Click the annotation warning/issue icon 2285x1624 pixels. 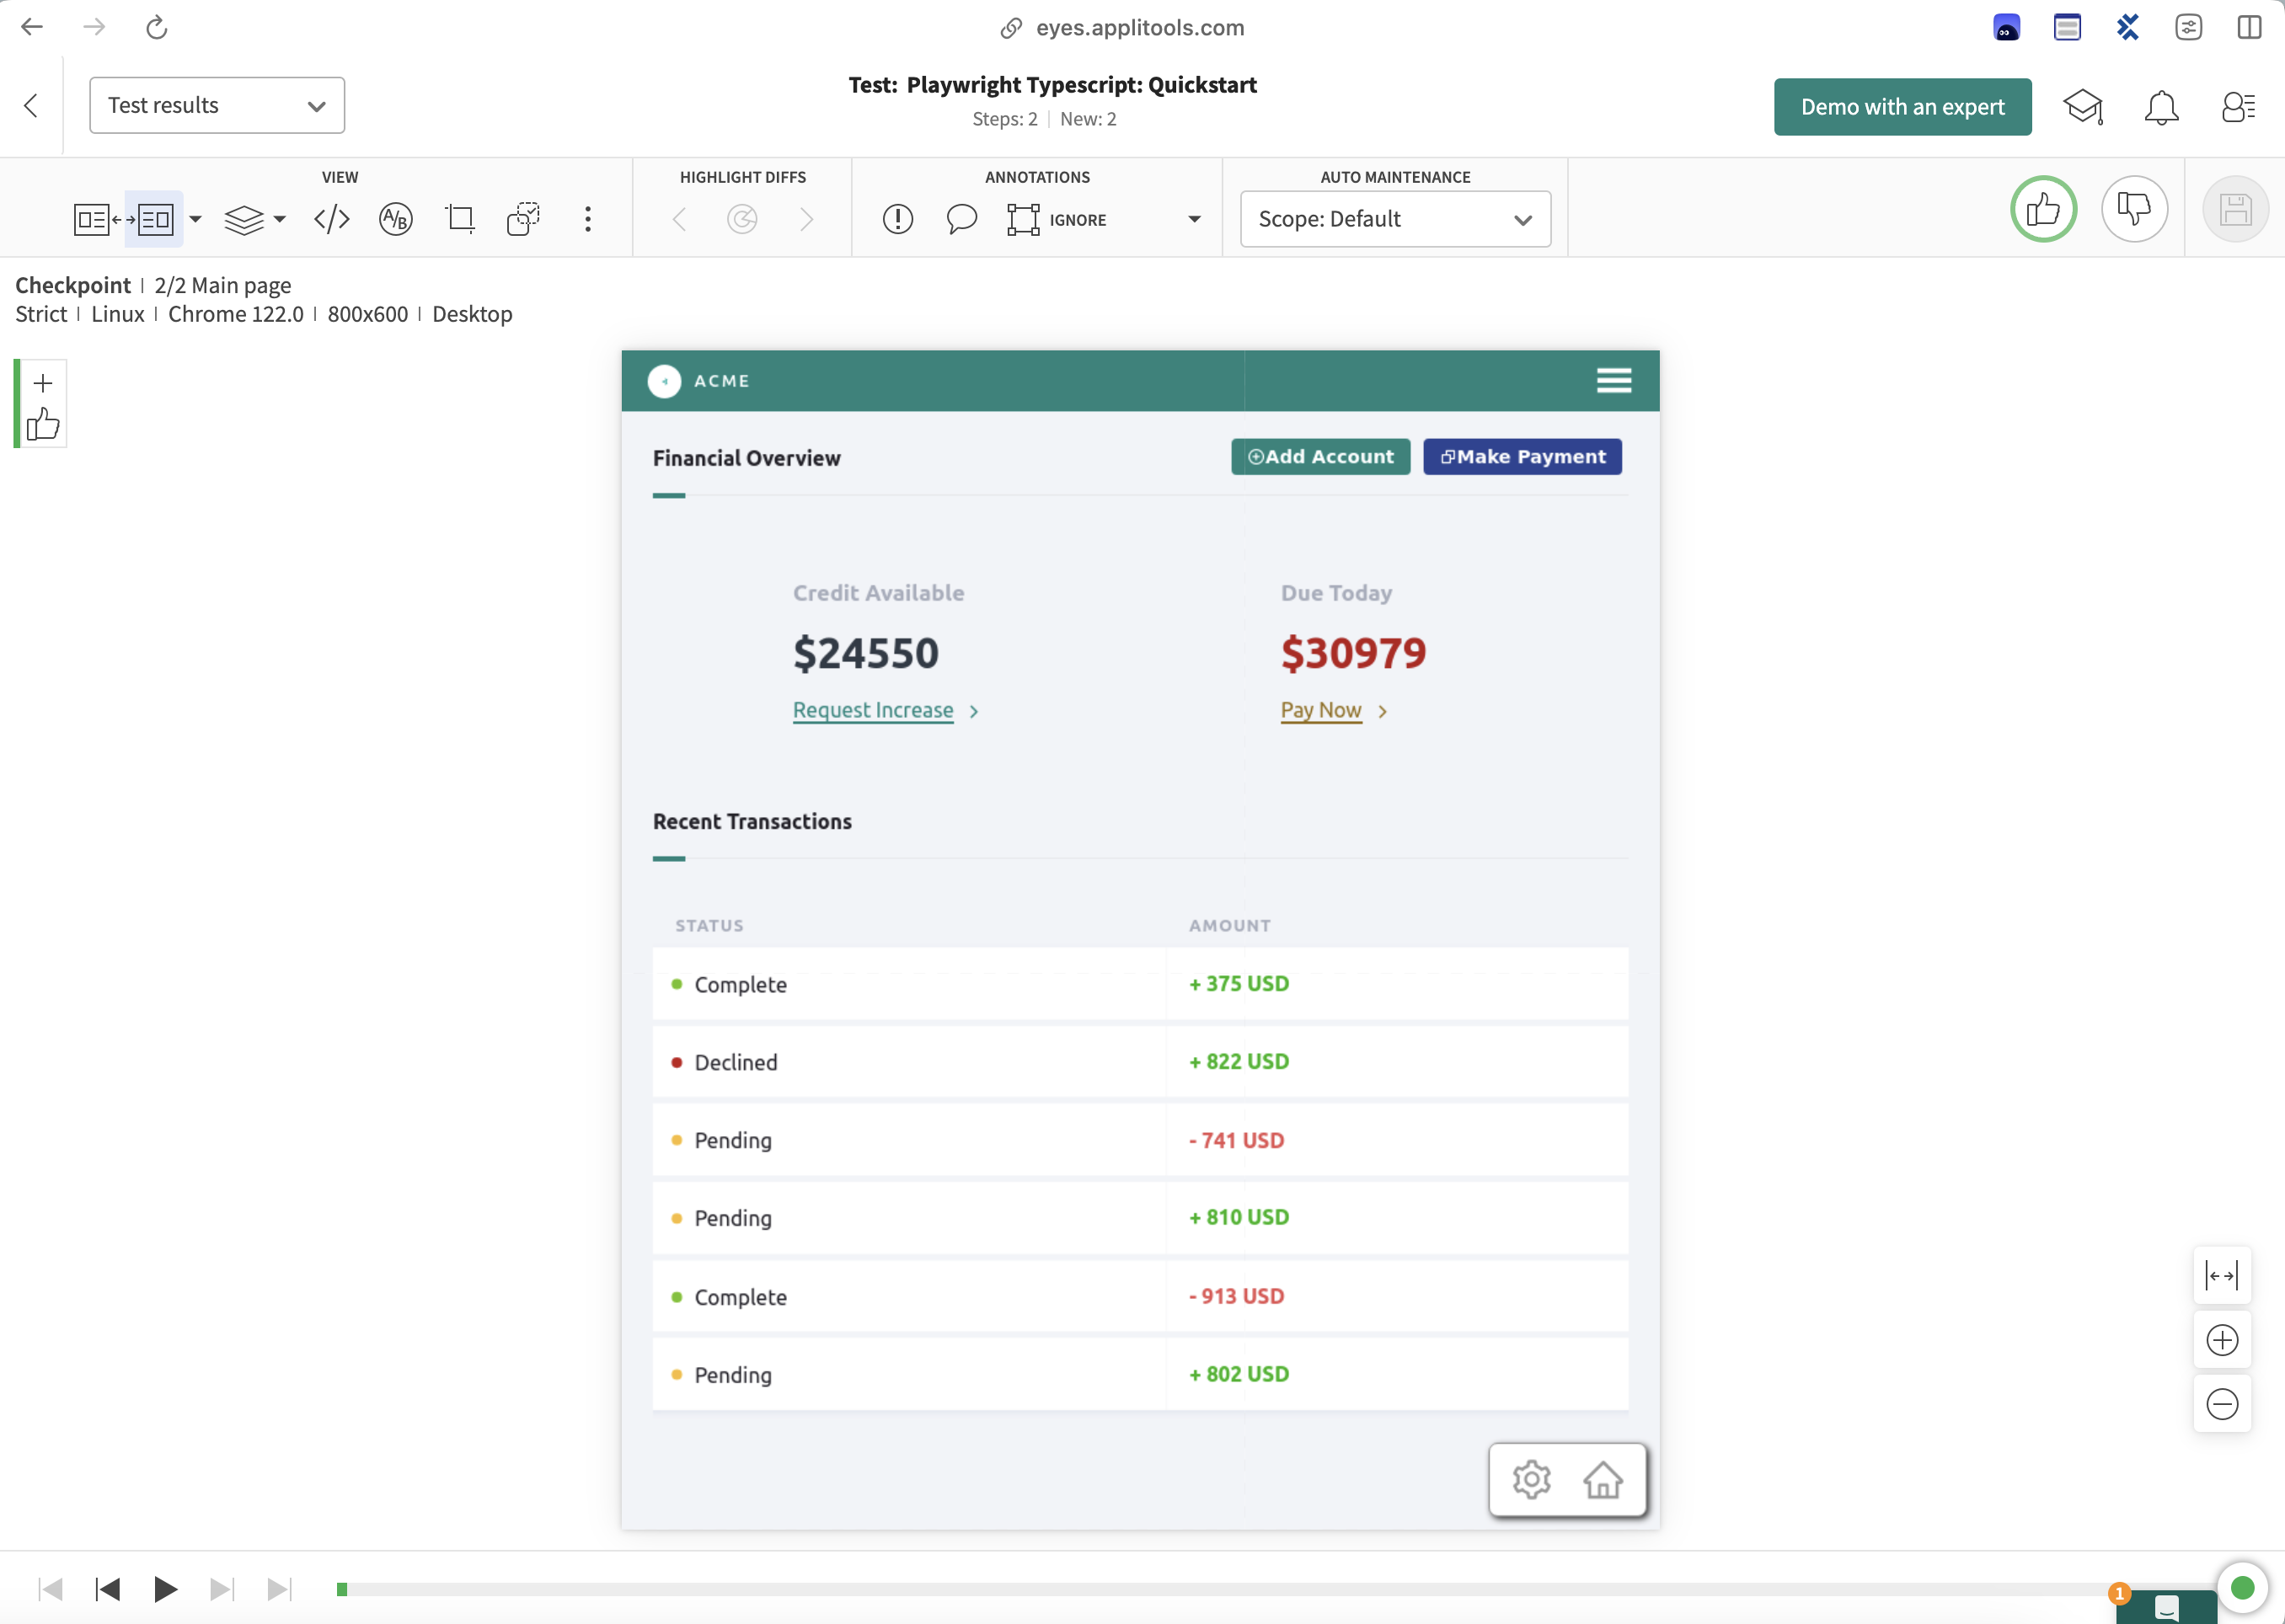[898, 218]
